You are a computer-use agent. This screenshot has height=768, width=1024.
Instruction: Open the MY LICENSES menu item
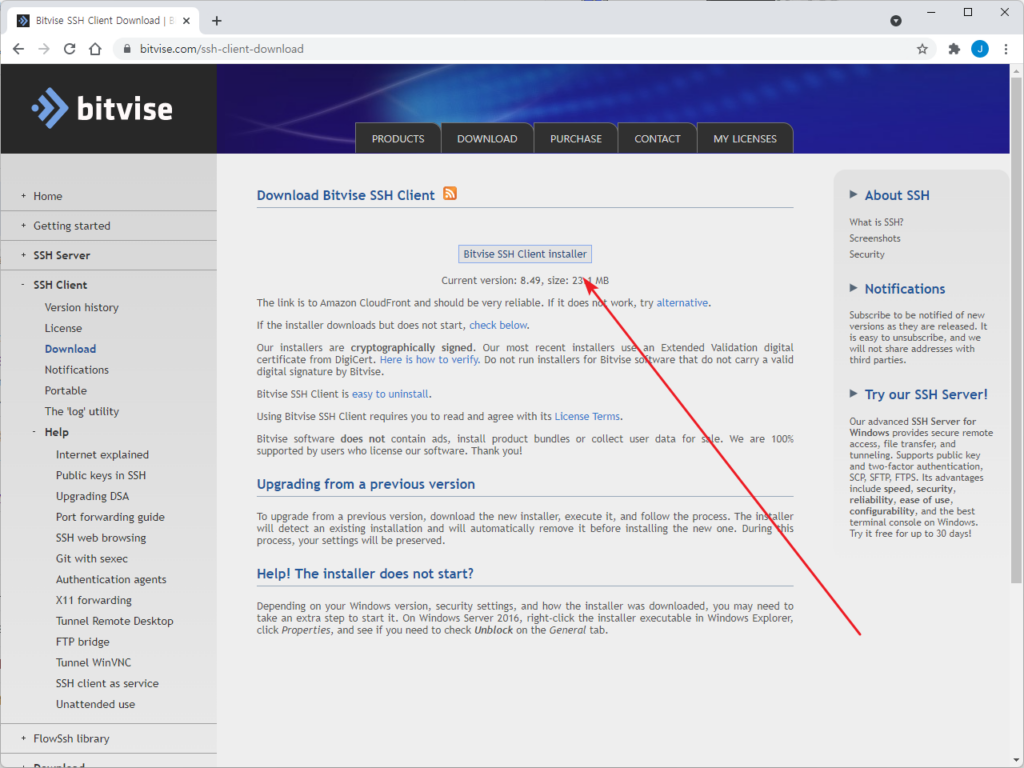click(x=744, y=137)
